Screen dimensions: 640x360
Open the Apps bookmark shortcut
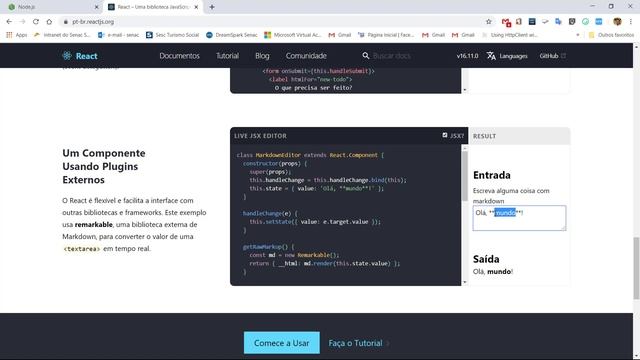point(17,35)
